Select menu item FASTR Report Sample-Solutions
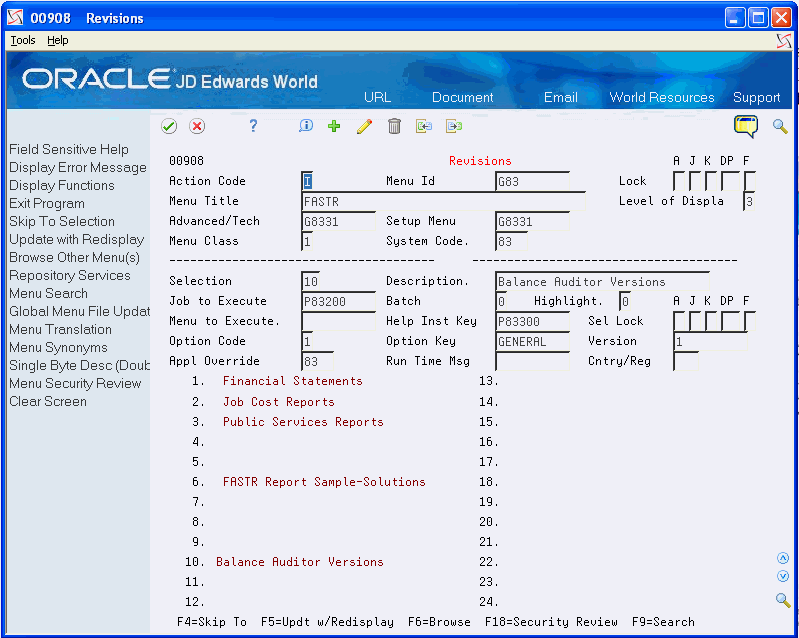Image resolution: width=799 pixels, height=638 pixels. [x=324, y=482]
